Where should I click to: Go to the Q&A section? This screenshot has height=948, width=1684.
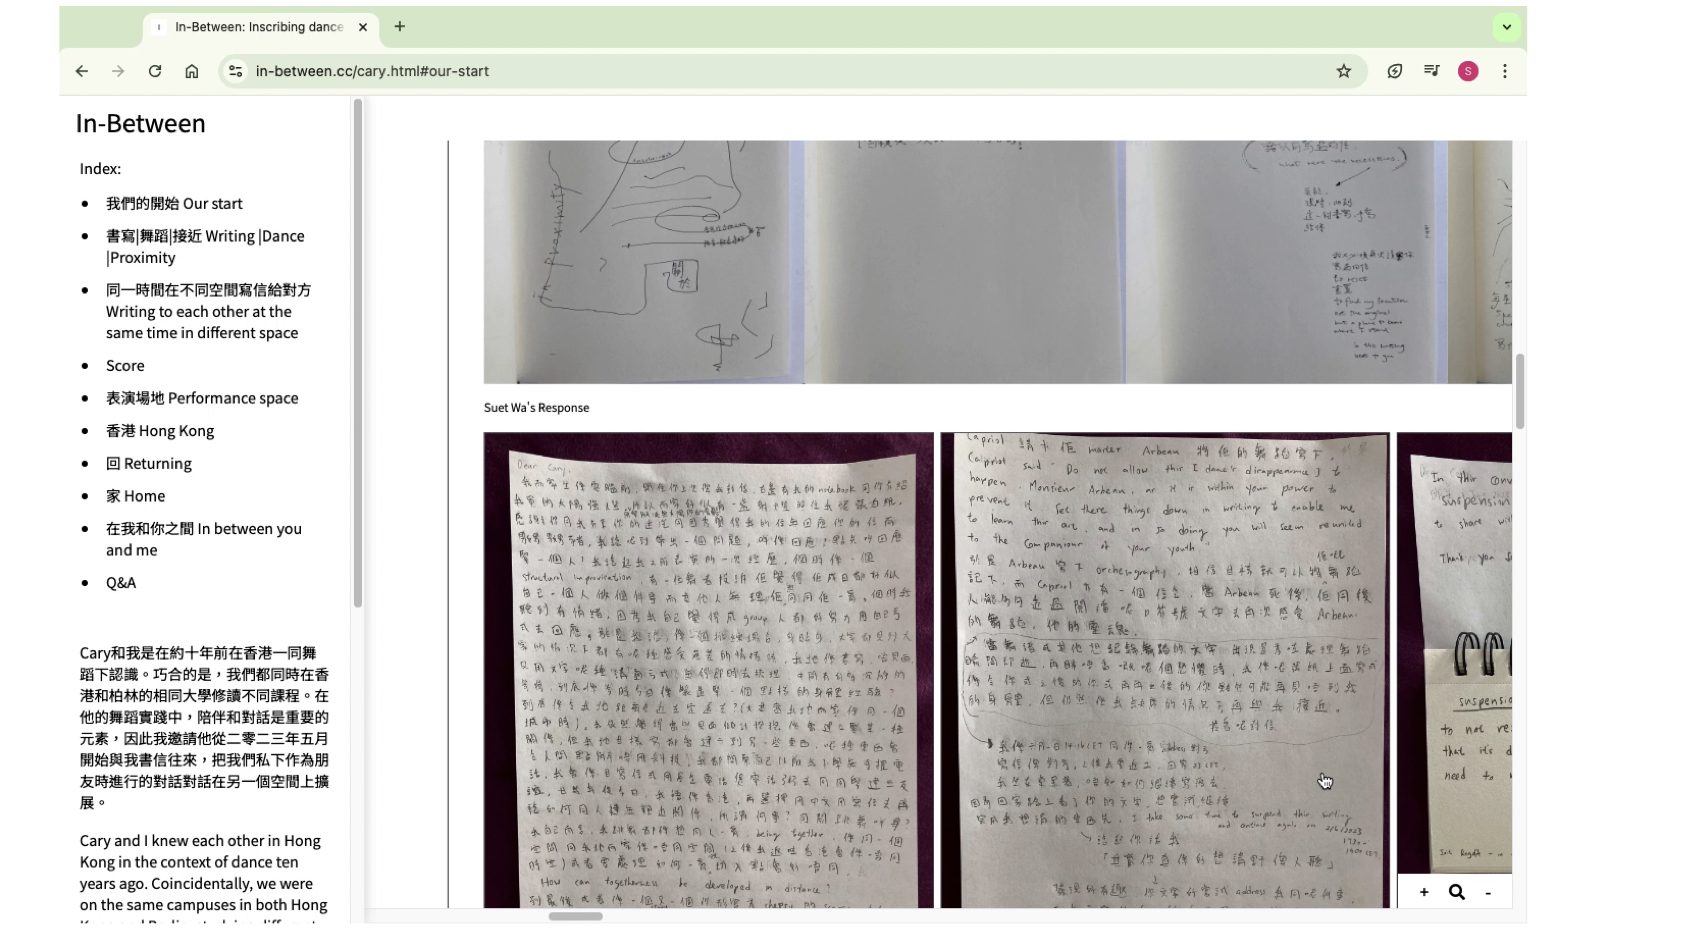(121, 583)
